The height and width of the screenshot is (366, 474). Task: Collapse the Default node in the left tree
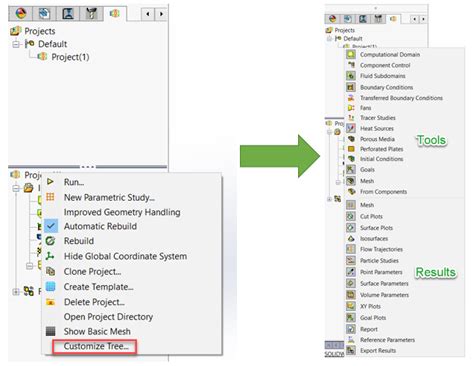[x=16, y=44]
